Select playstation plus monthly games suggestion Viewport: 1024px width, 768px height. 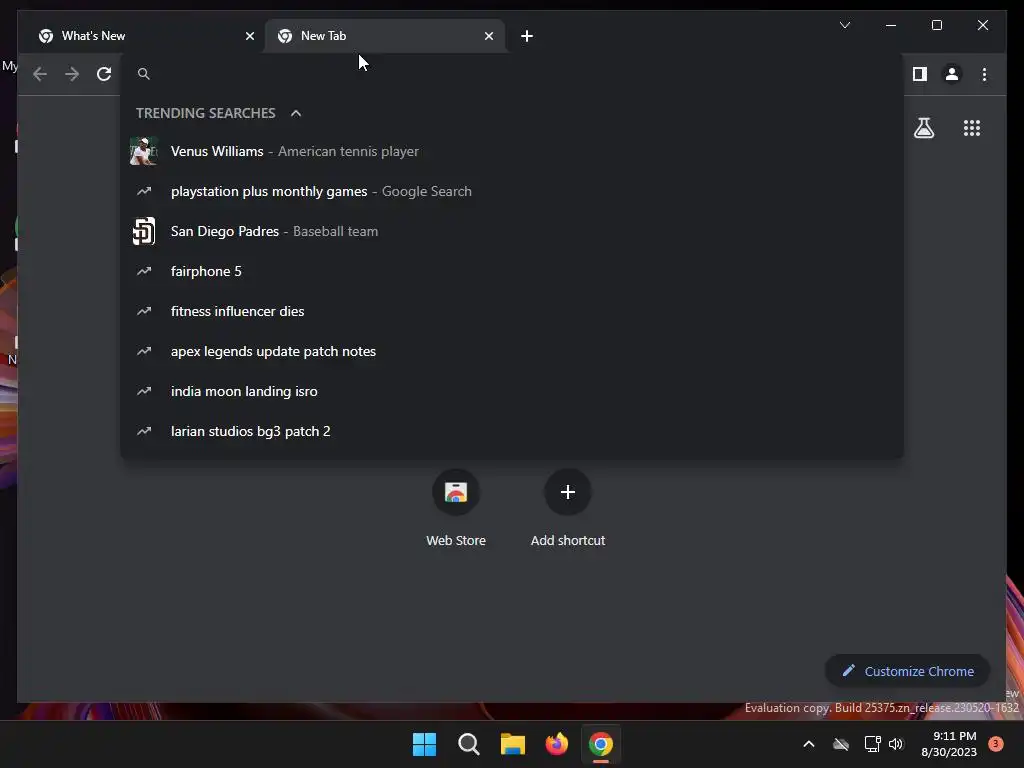pos(513,191)
